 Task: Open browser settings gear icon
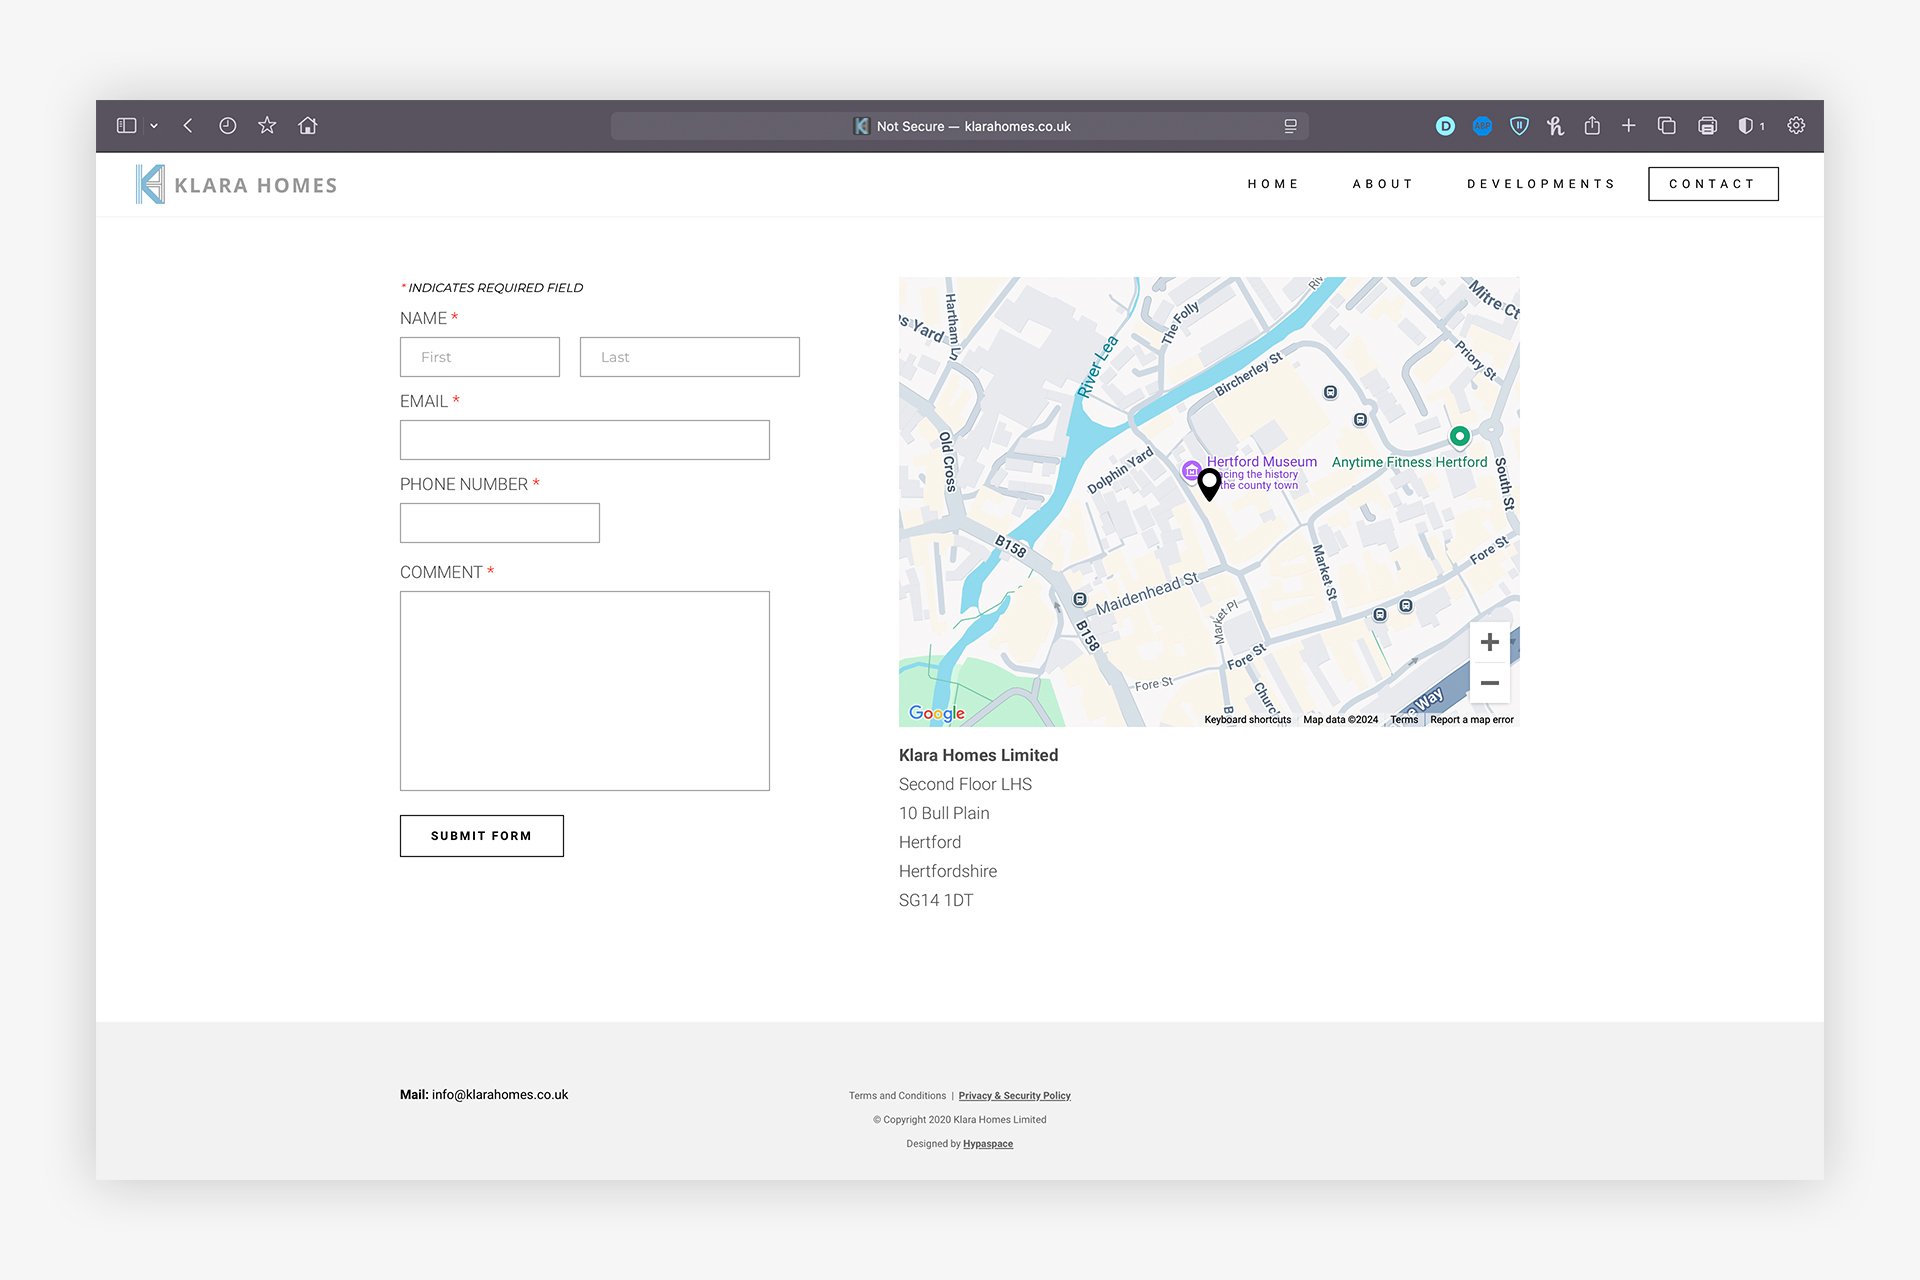click(x=1796, y=126)
